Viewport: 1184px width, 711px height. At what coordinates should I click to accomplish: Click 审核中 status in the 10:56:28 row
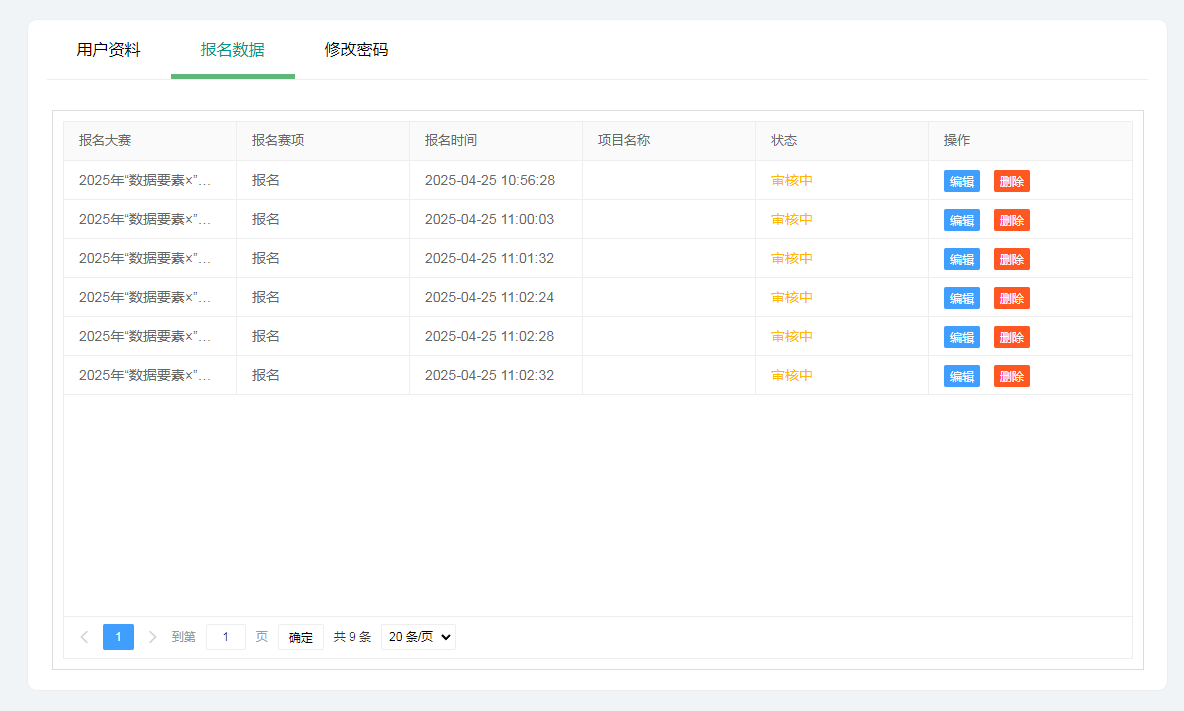(791, 180)
